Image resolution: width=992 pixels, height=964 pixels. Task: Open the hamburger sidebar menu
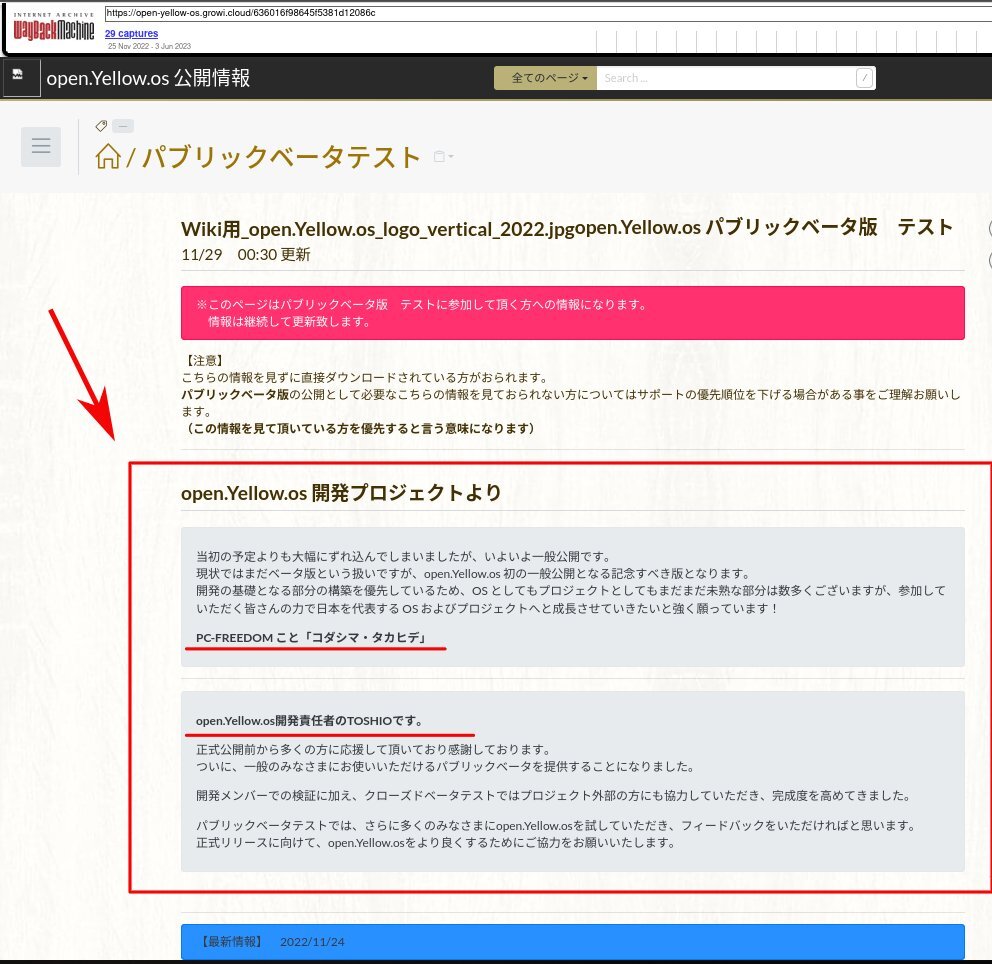(41, 146)
